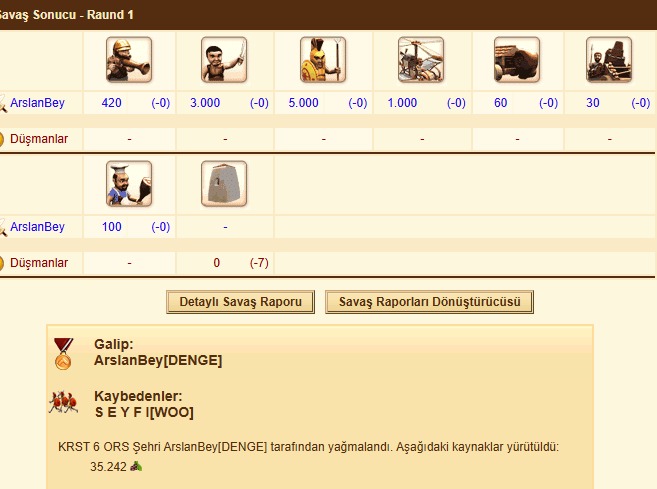Click the Savaş Sonucu - Raund 1 title
The image size is (657, 489).
tap(66, 15)
